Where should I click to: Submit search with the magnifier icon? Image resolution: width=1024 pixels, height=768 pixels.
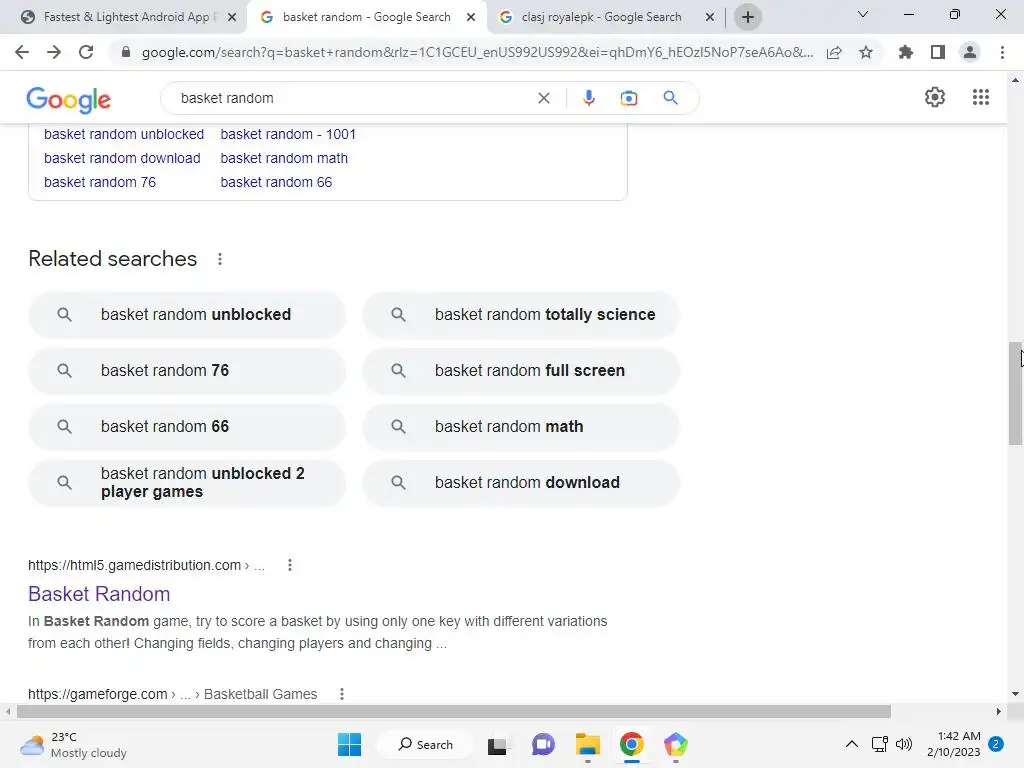(x=670, y=98)
